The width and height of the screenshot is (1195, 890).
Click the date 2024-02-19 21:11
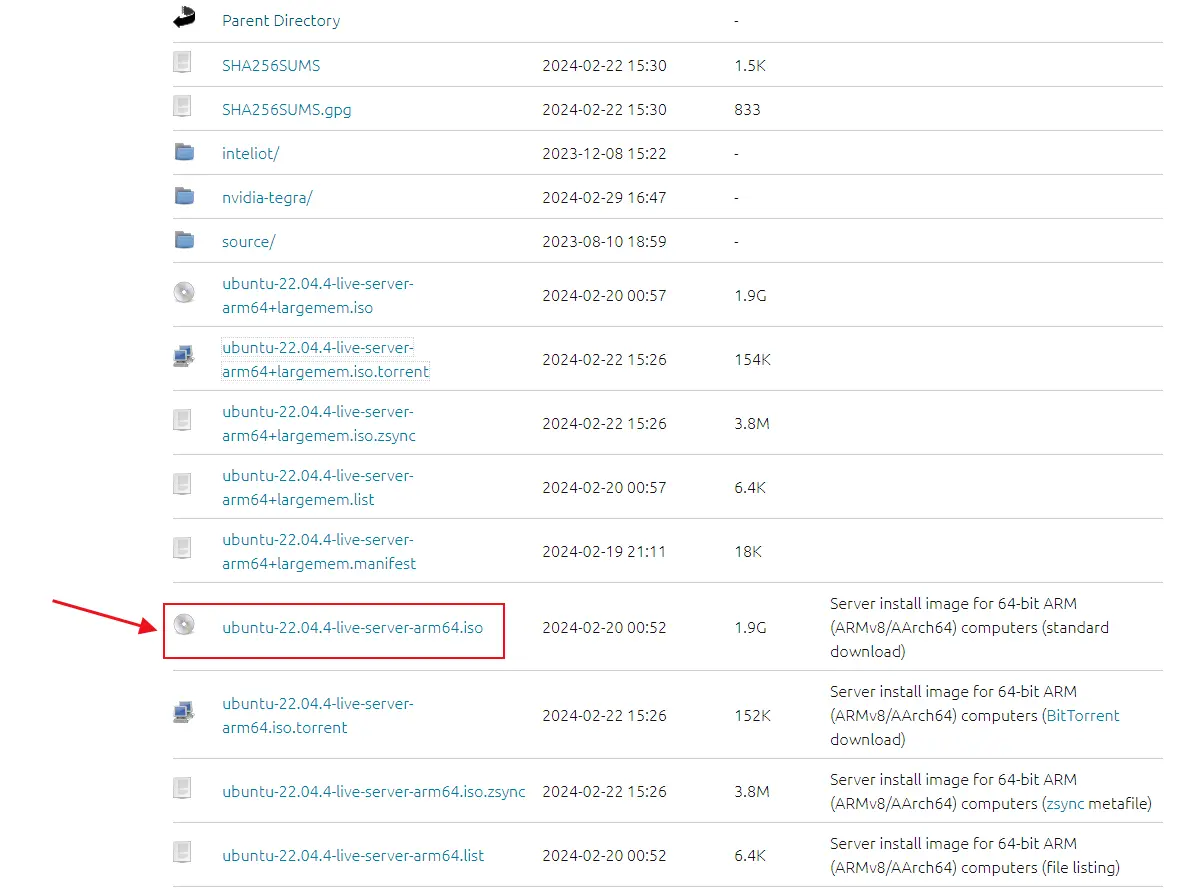604,552
